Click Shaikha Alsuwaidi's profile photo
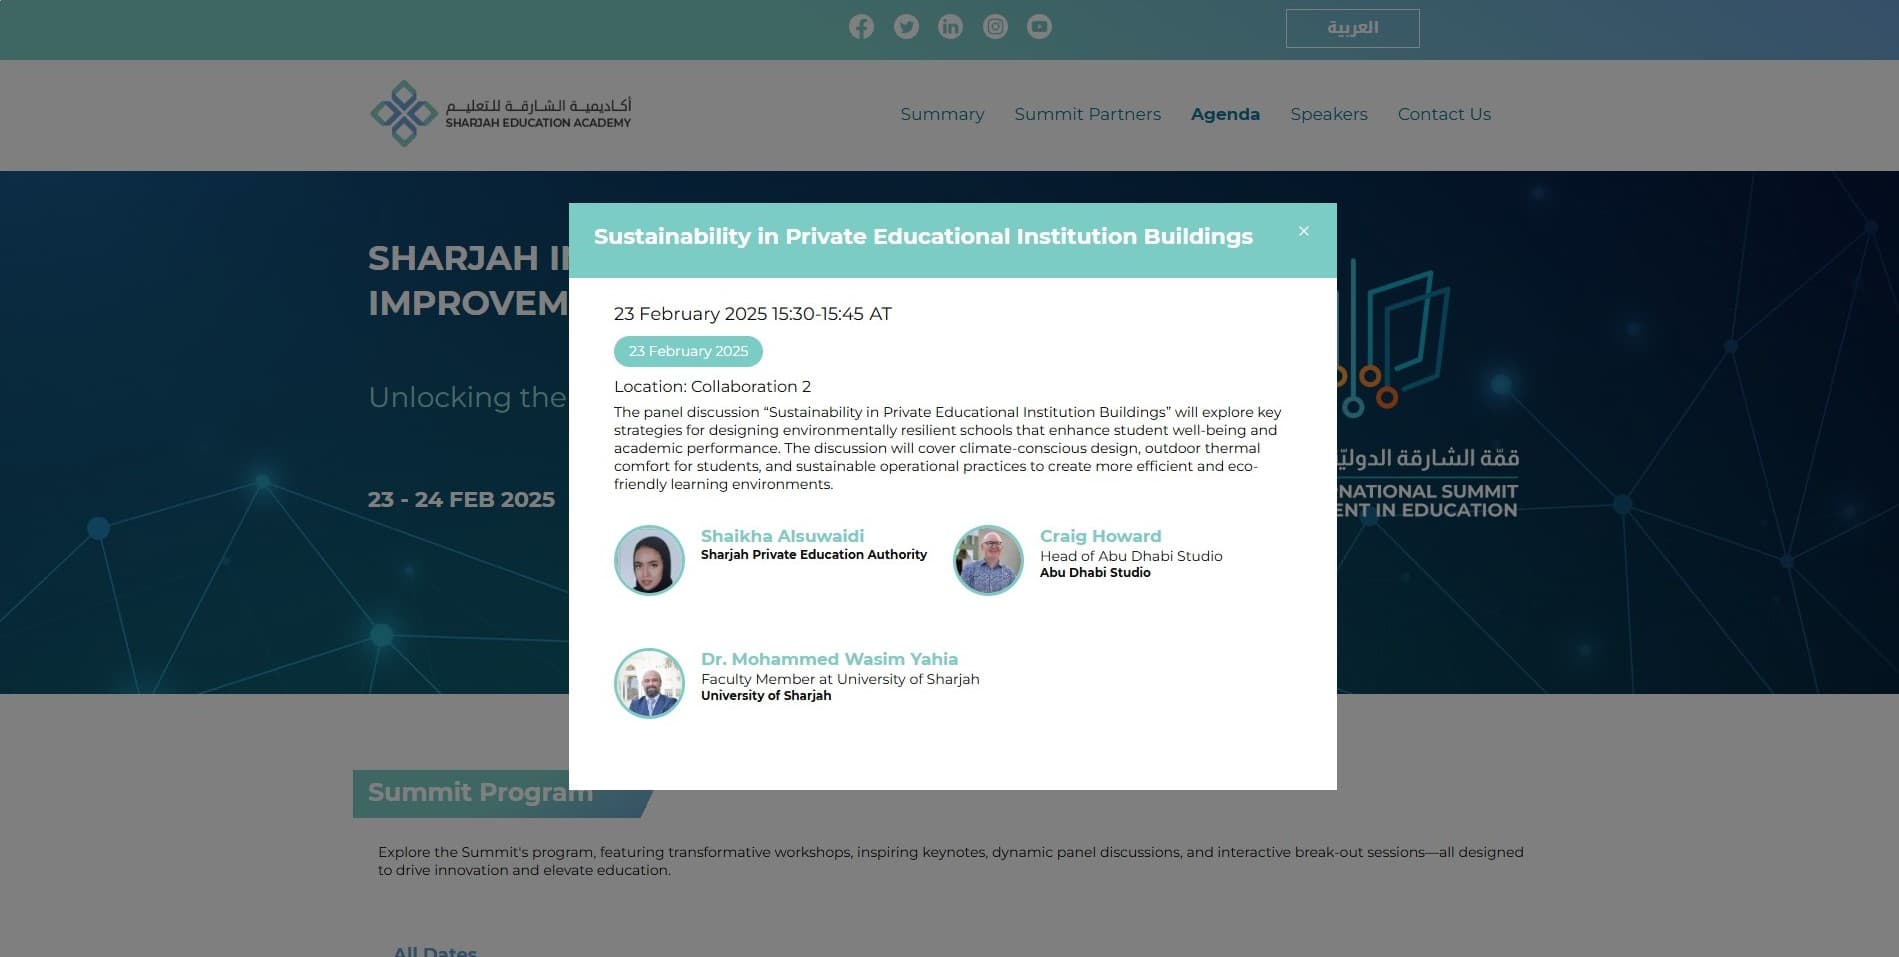1899x957 pixels. 649,560
